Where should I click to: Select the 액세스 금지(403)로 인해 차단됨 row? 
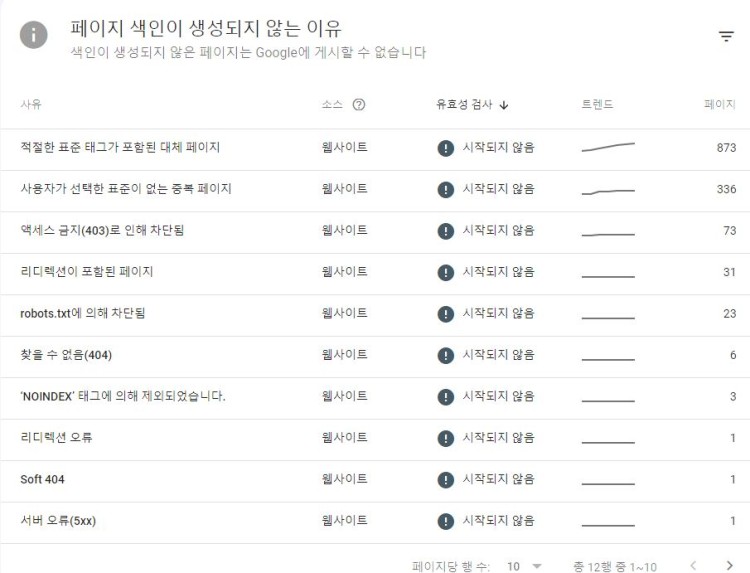[102, 230]
